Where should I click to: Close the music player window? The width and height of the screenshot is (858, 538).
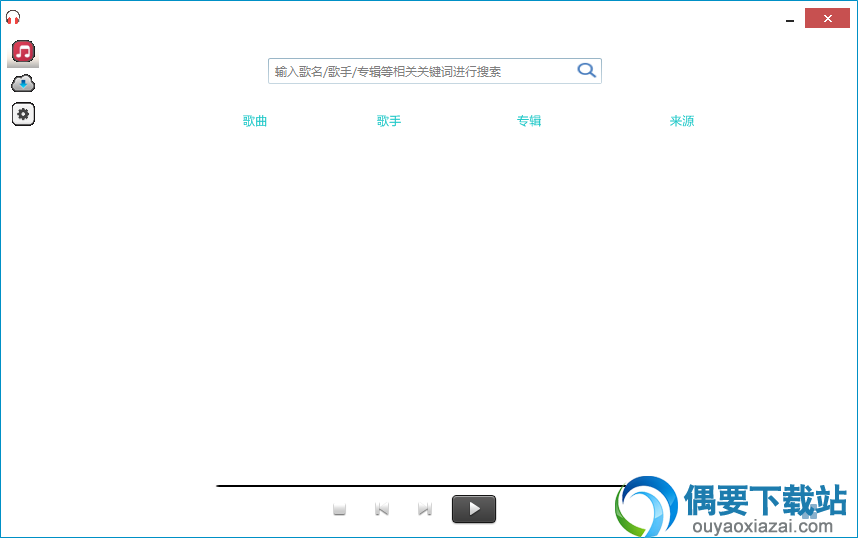[x=827, y=19]
